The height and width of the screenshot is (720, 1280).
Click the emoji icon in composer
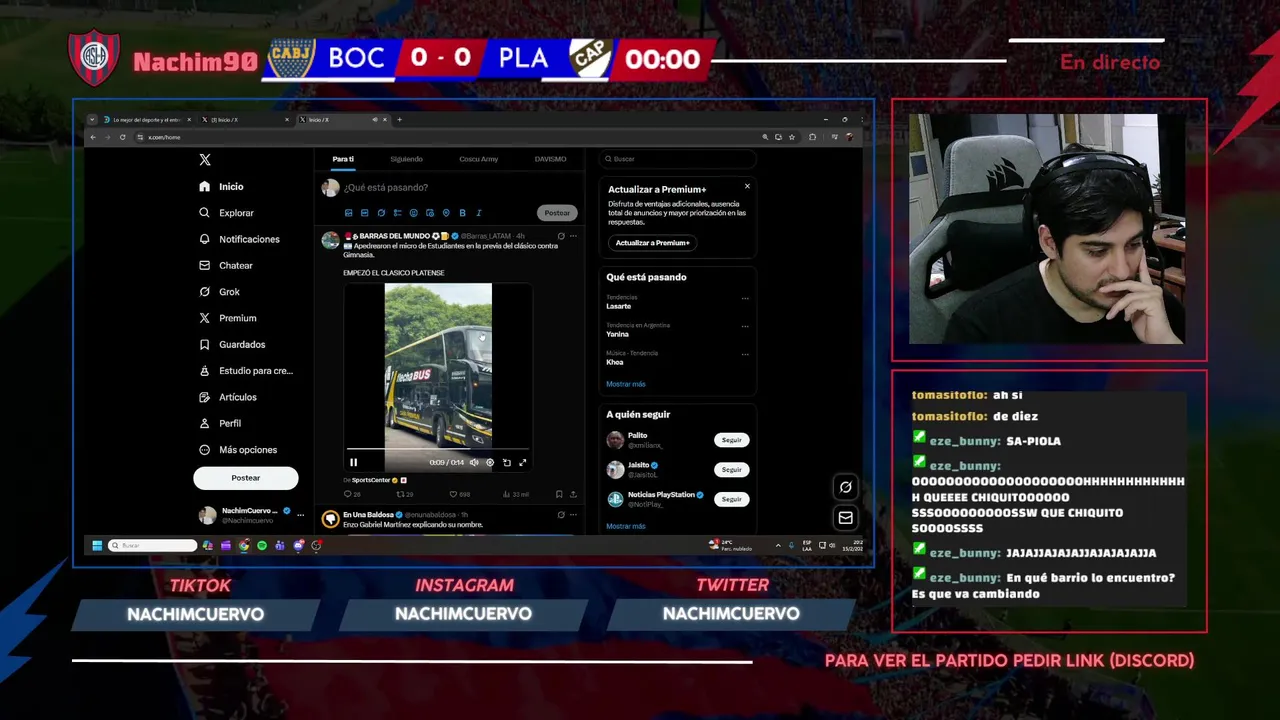pyautogui.click(x=413, y=213)
